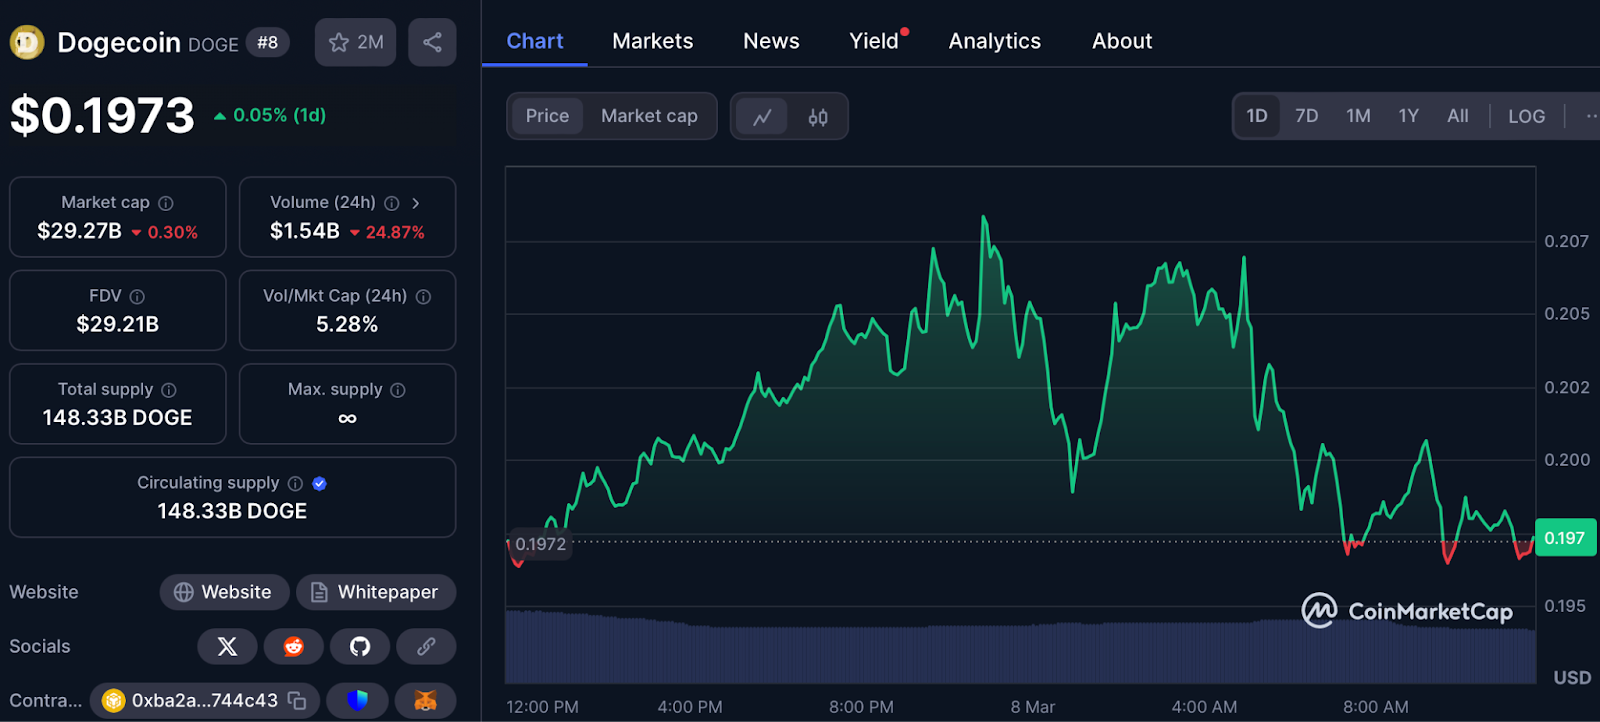This screenshot has width=1600, height=722.
Task: Open the share icon button
Action: click(432, 42)
